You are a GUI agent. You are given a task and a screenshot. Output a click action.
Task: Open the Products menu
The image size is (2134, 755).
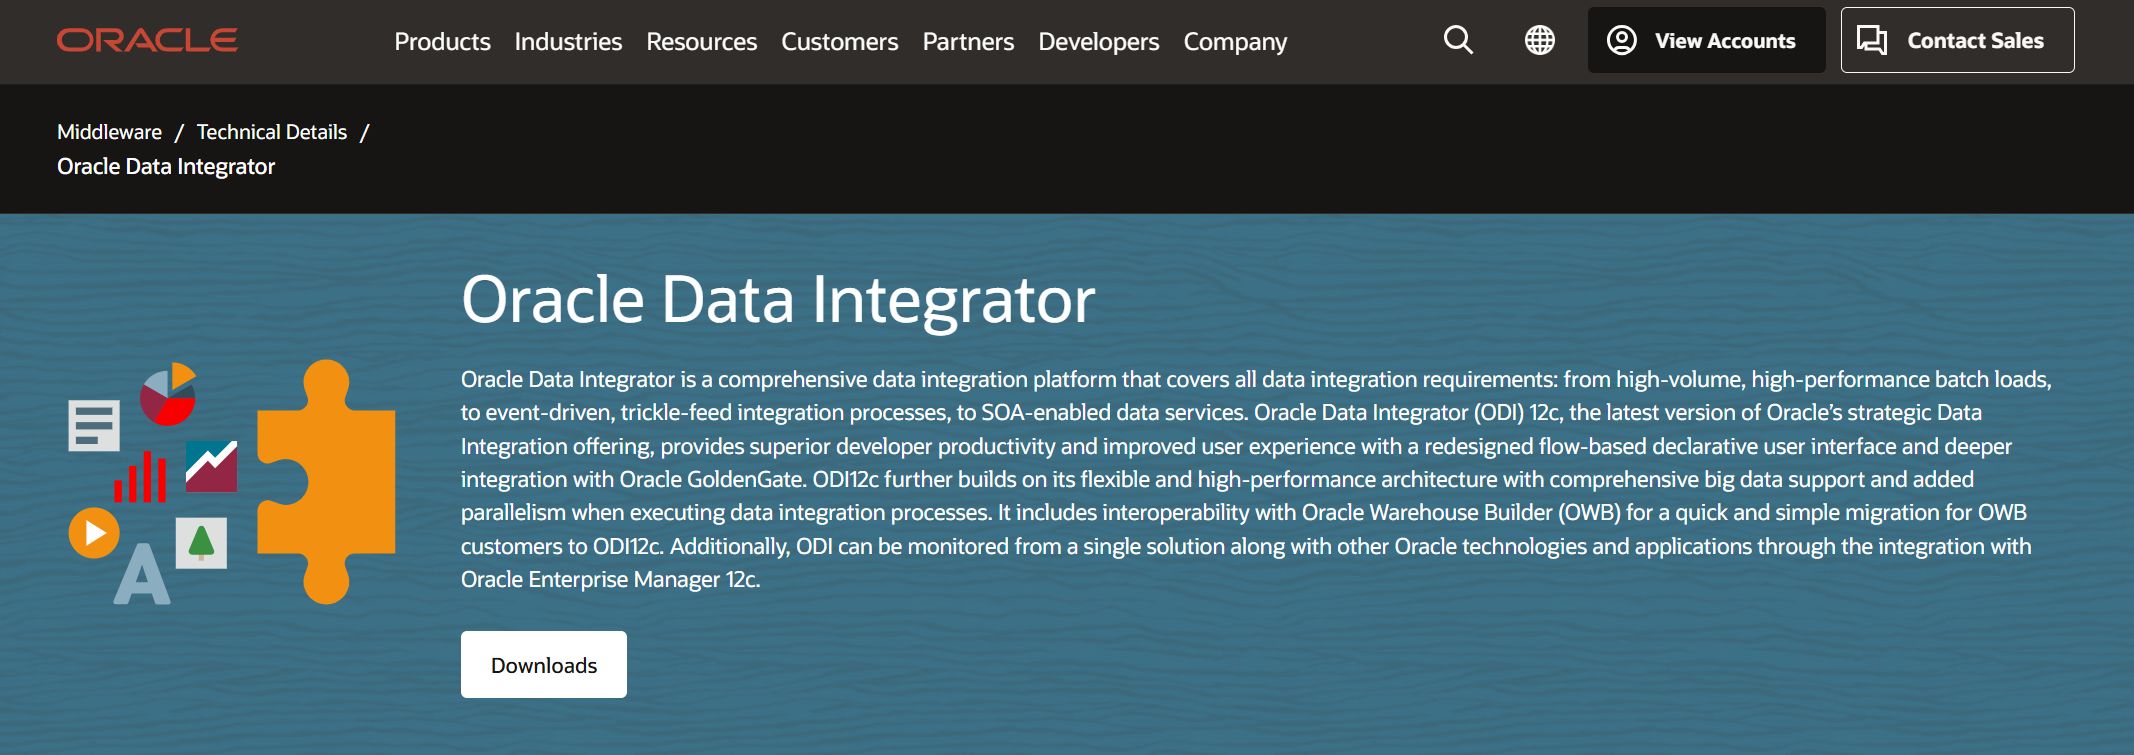click(443, 41)
